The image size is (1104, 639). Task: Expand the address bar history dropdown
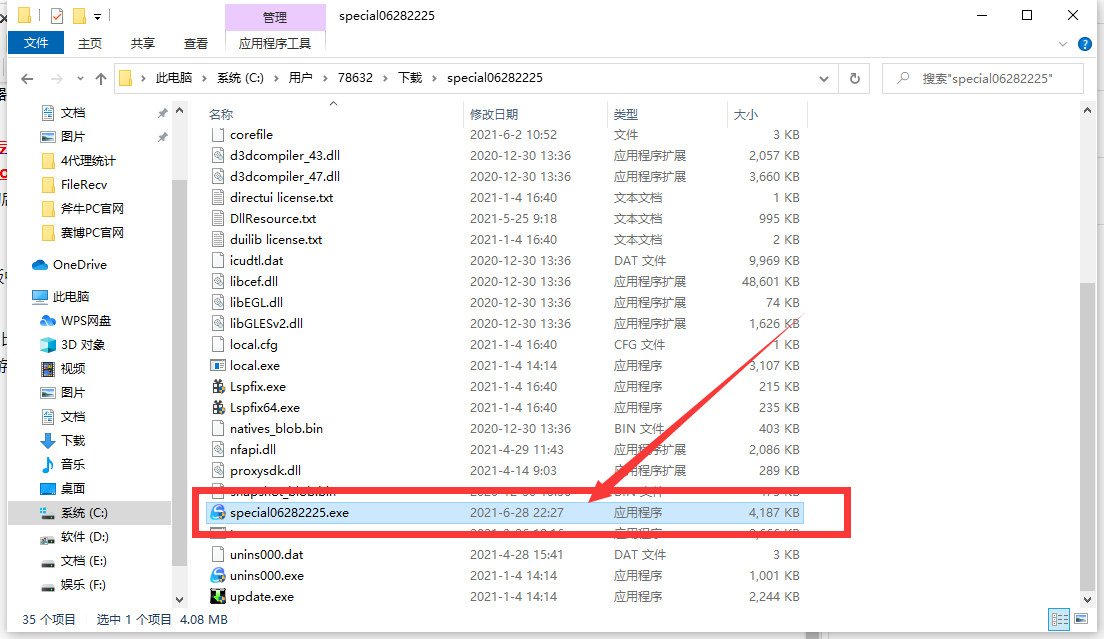click(x=823, y=78)
